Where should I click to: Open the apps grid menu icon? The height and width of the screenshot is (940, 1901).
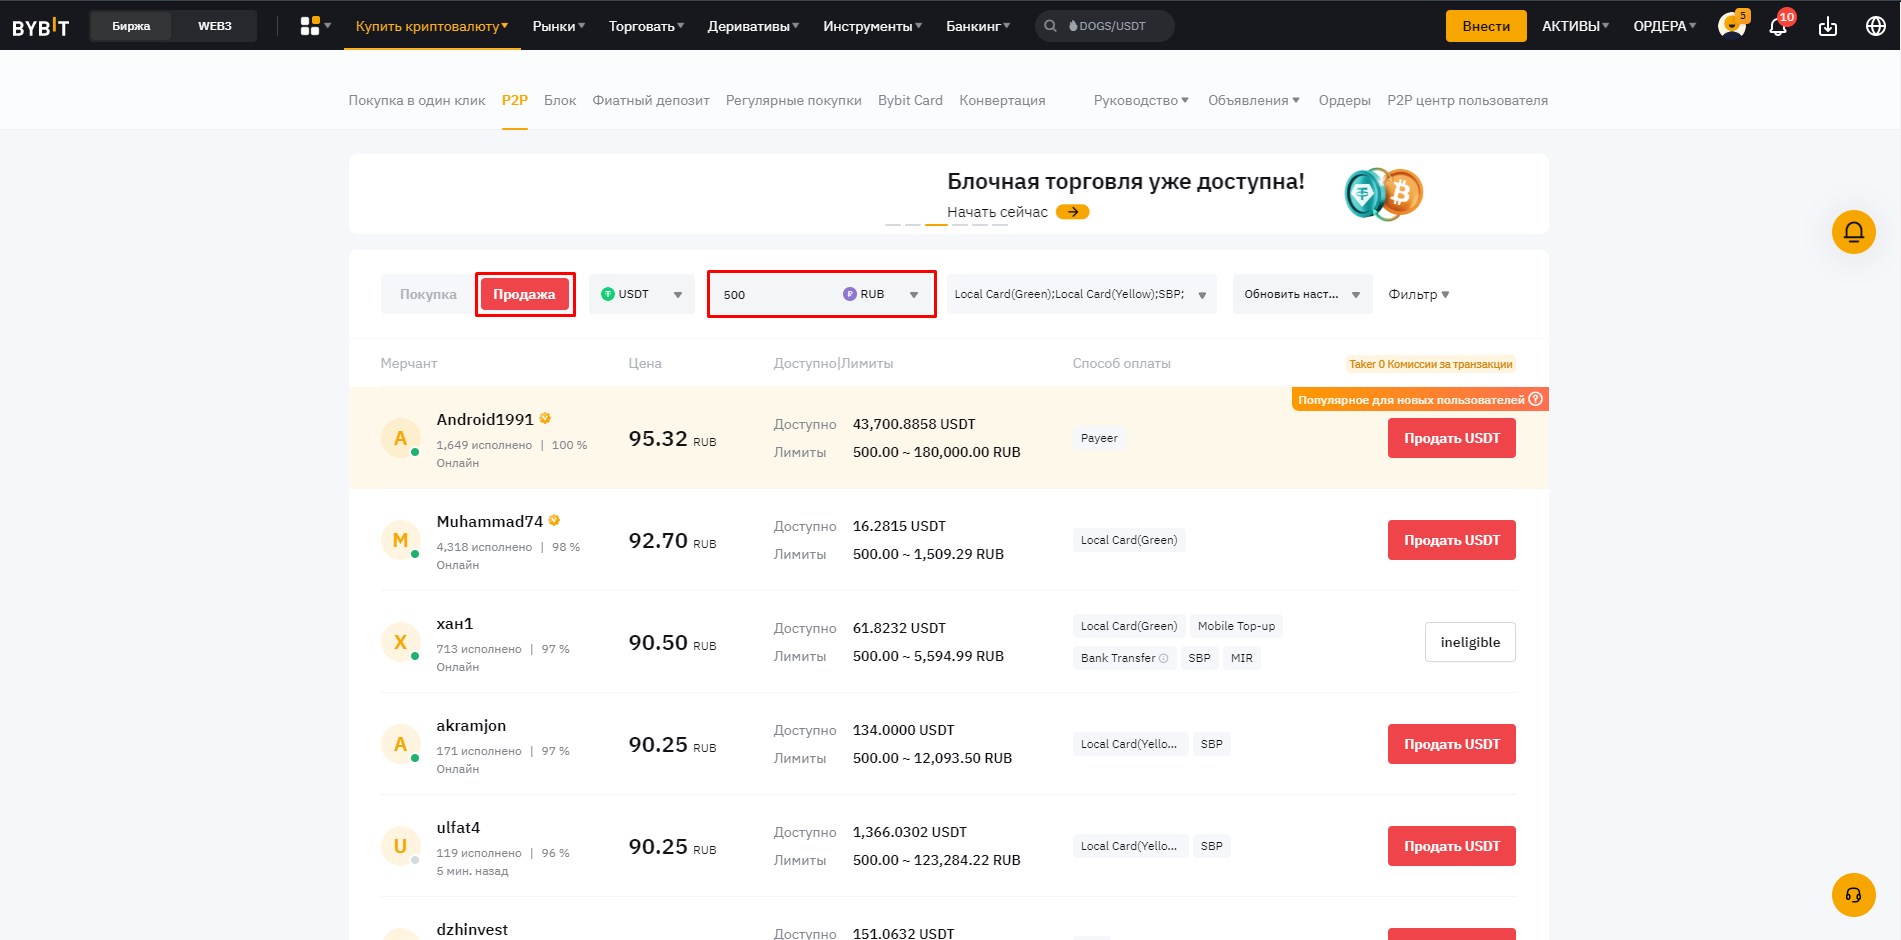tap(310, 26)
